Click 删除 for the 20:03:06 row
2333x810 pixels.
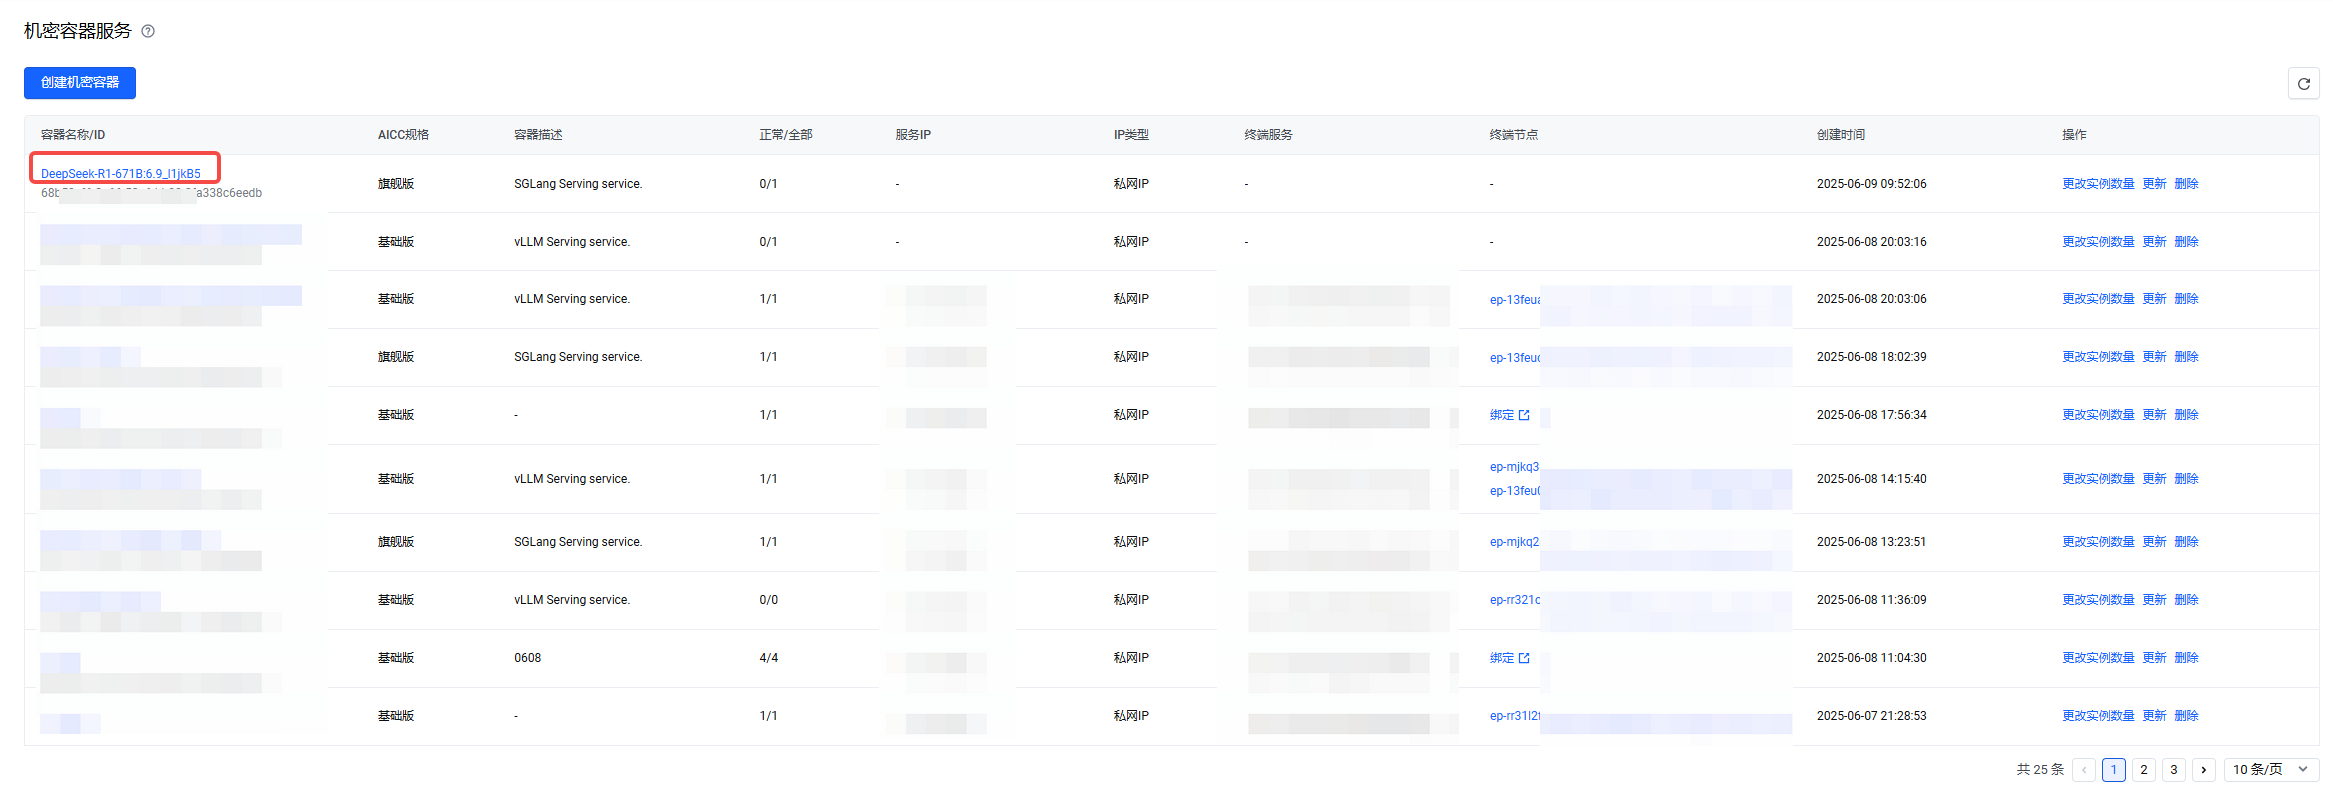tap(2187, 299)
